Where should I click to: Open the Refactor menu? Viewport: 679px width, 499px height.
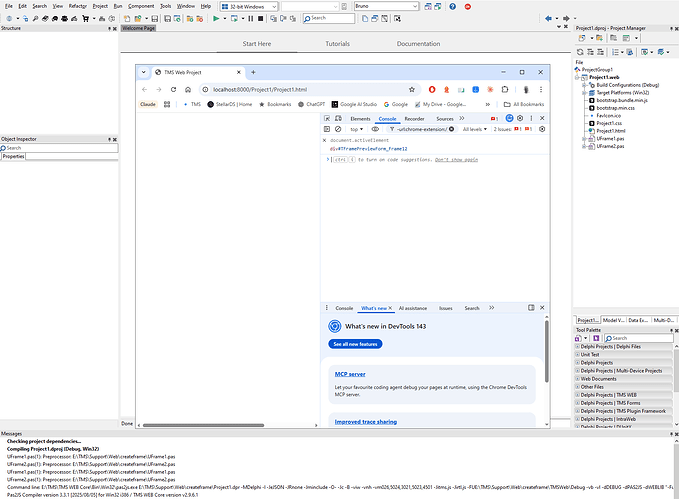click(77, 6)
